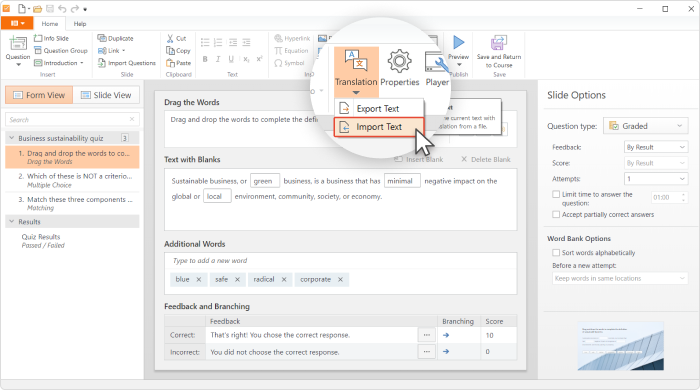Cut the selection
Screen dimensions: 700x390
click(176, 38)
